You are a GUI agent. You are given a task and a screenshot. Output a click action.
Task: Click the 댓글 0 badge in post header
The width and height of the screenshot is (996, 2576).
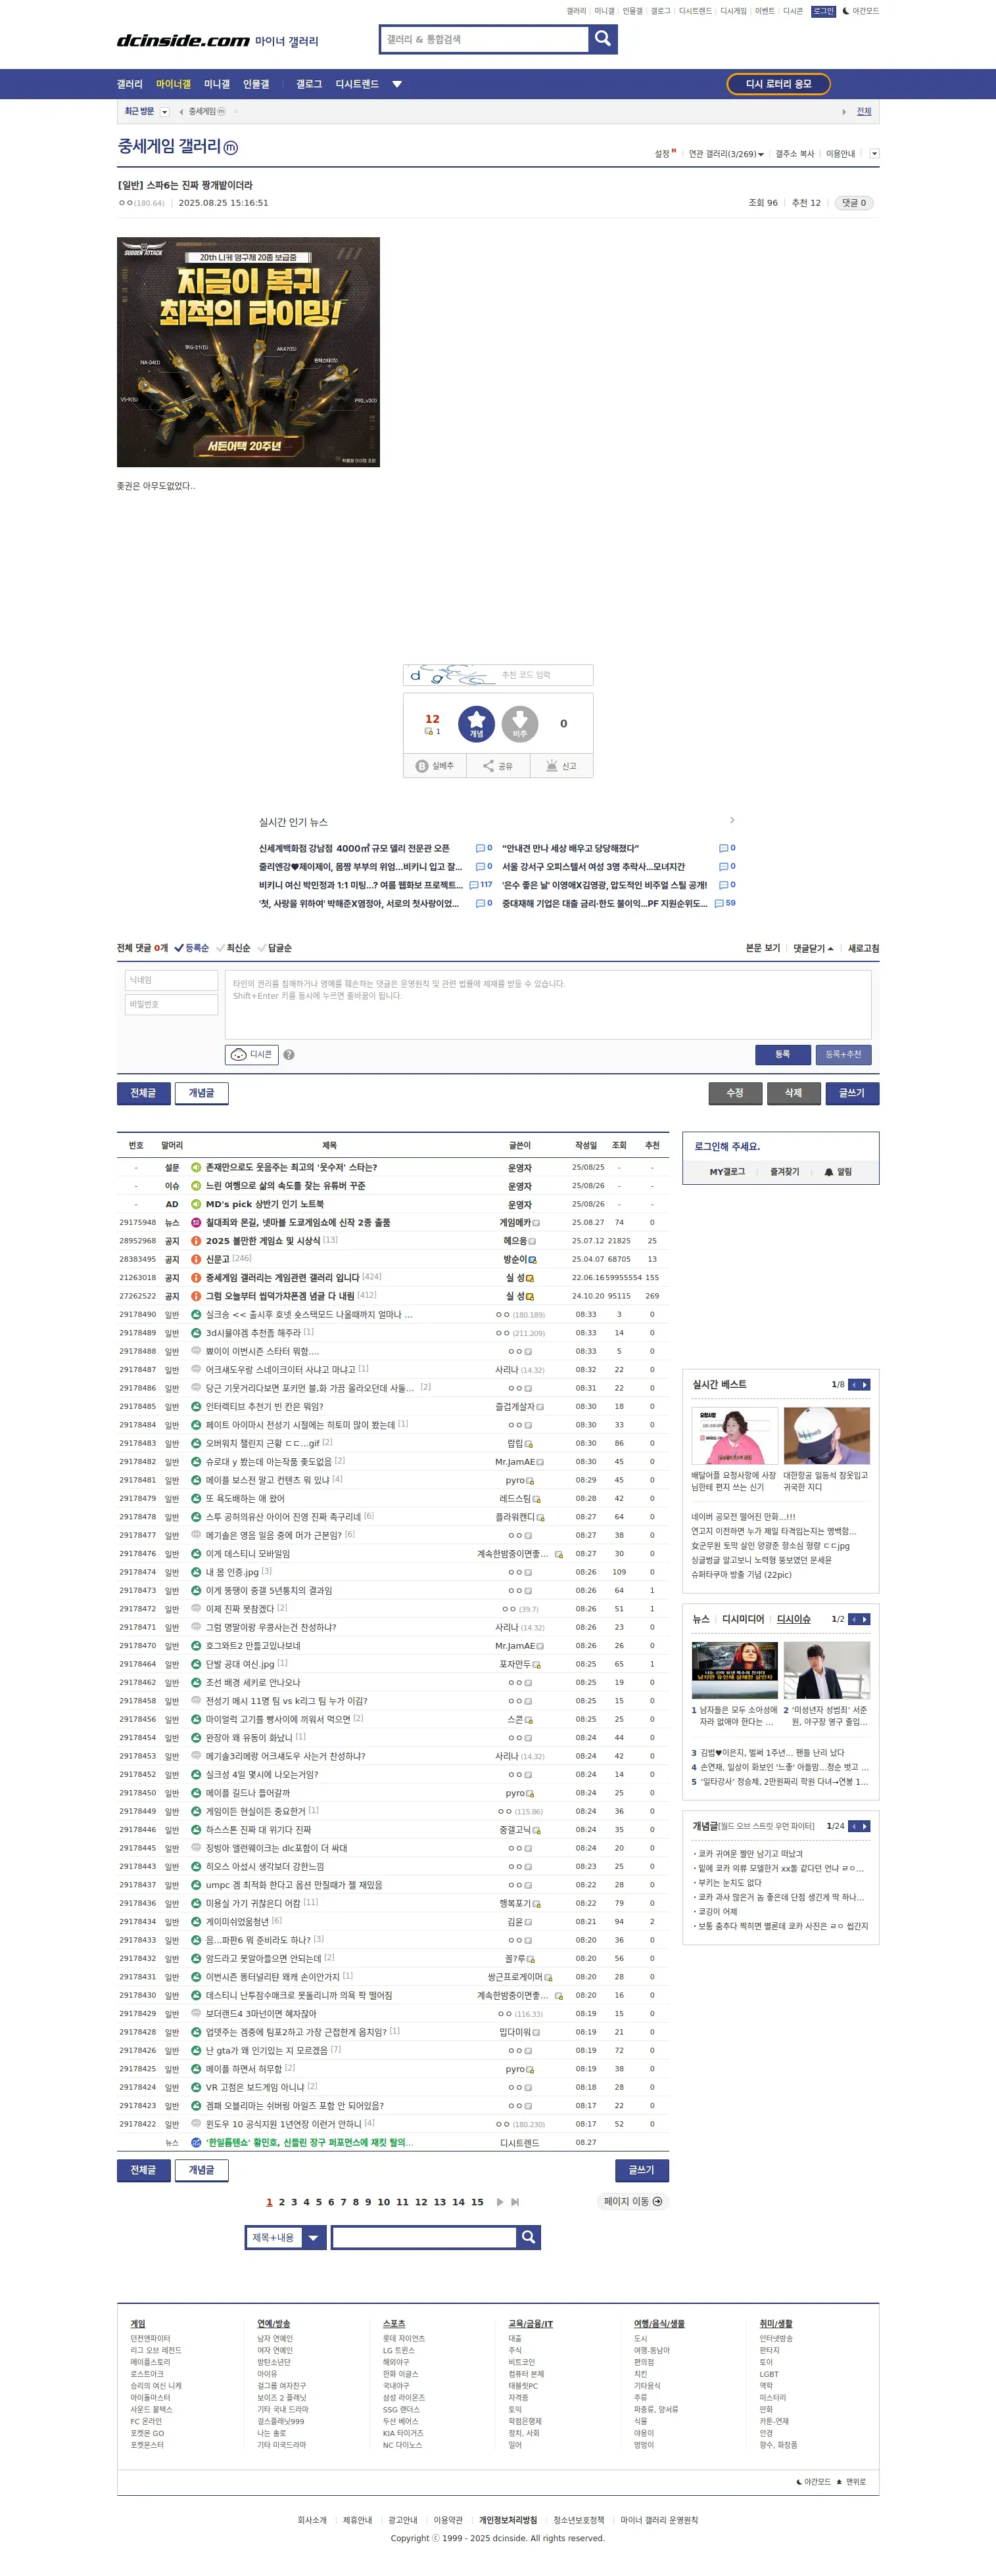[x=854, y=203]
